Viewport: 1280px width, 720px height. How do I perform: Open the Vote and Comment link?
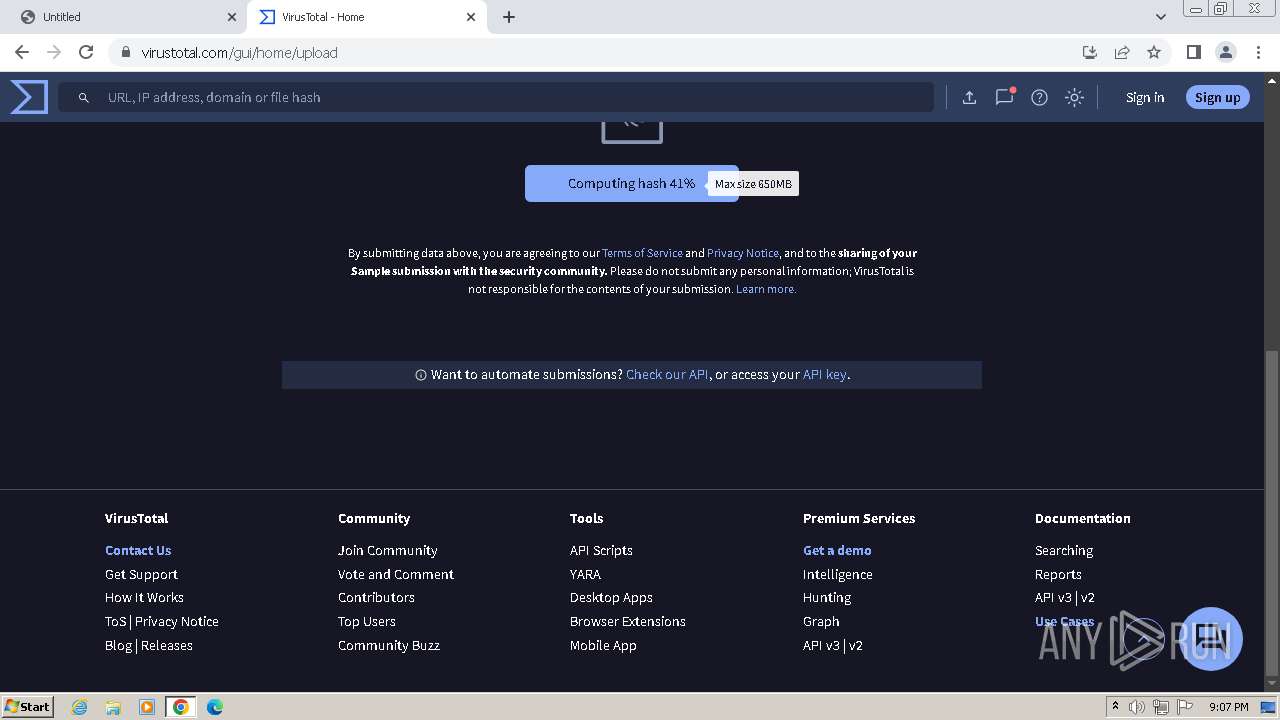point(396,574)
